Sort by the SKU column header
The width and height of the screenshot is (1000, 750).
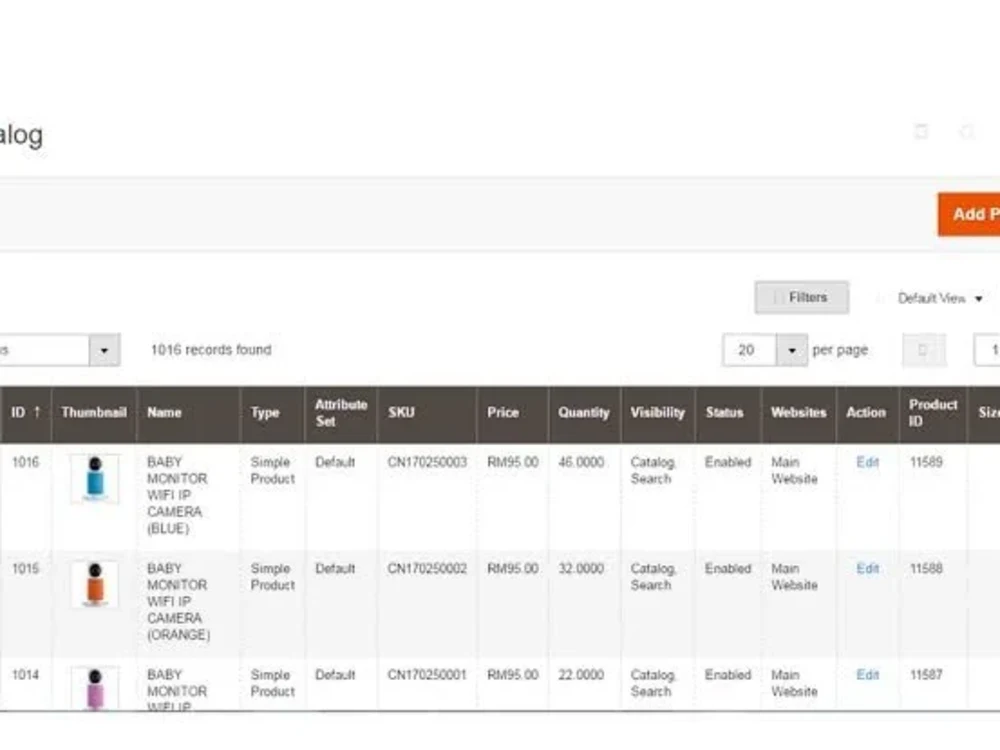[427, 413]
